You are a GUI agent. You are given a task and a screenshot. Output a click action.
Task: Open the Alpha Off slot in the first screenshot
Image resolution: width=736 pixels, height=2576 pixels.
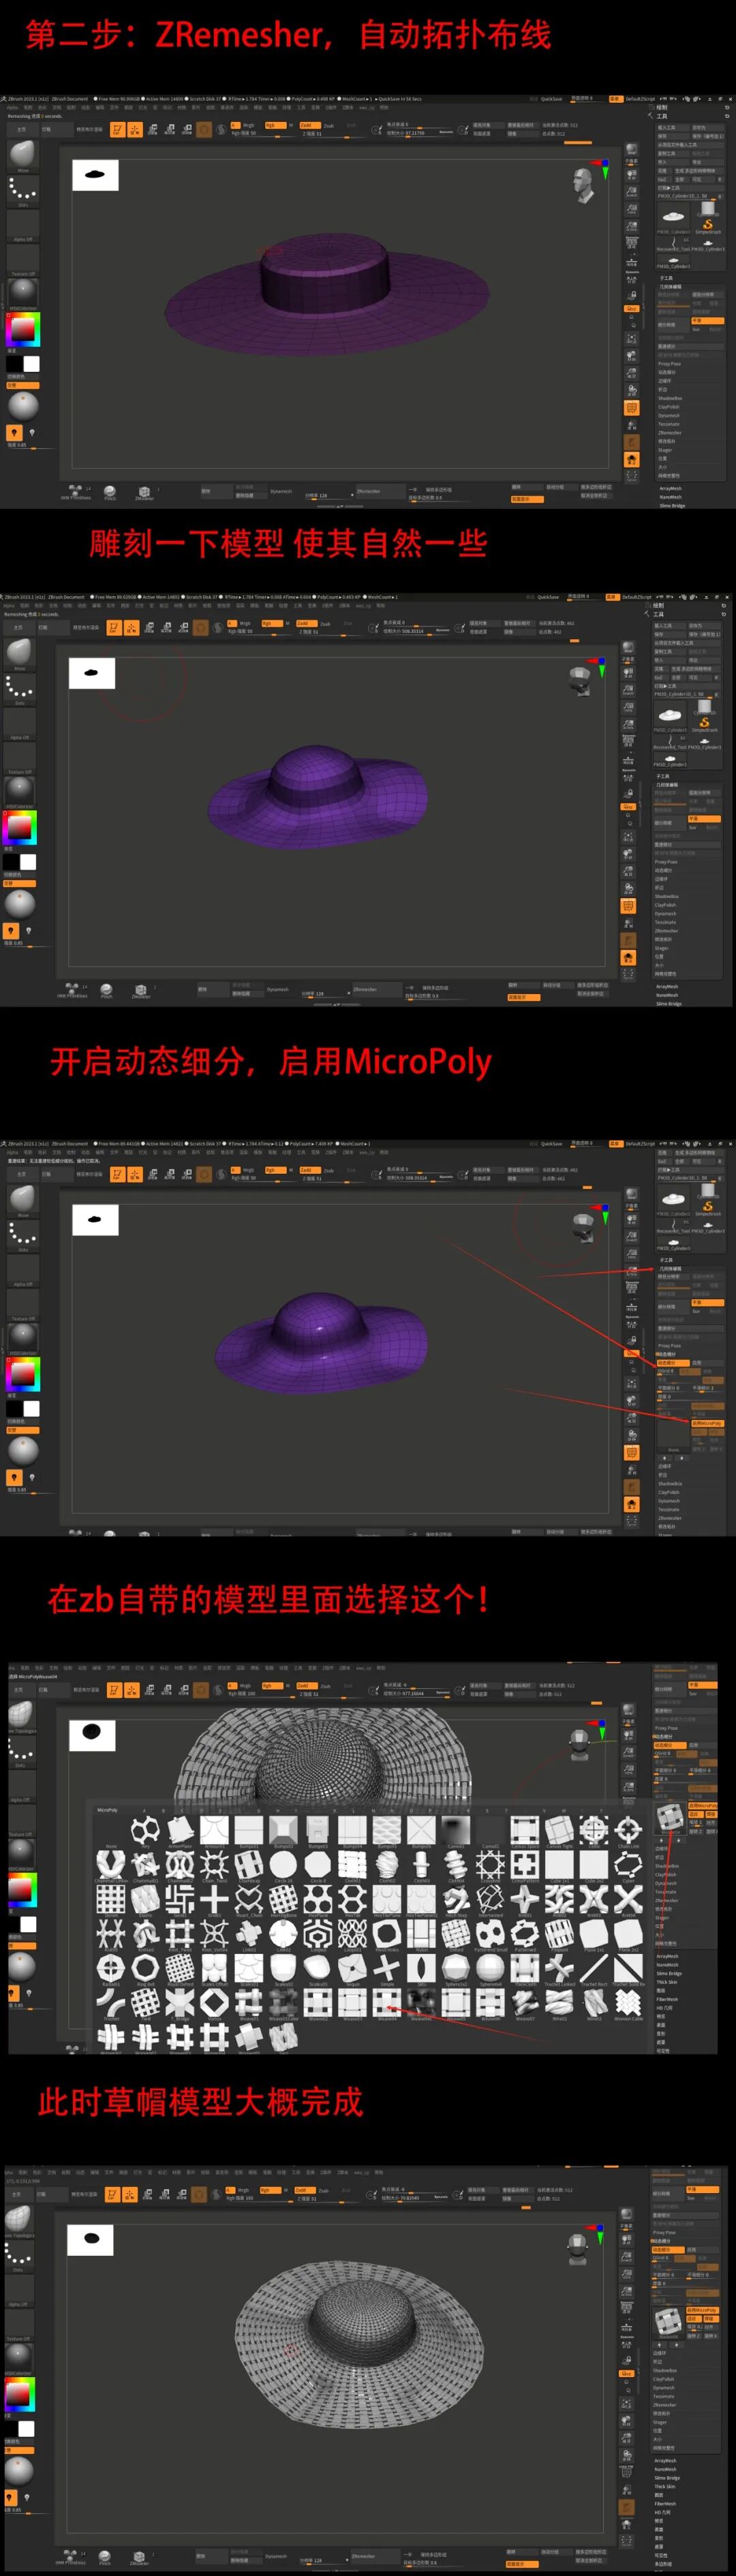click(x=22, y=226)
